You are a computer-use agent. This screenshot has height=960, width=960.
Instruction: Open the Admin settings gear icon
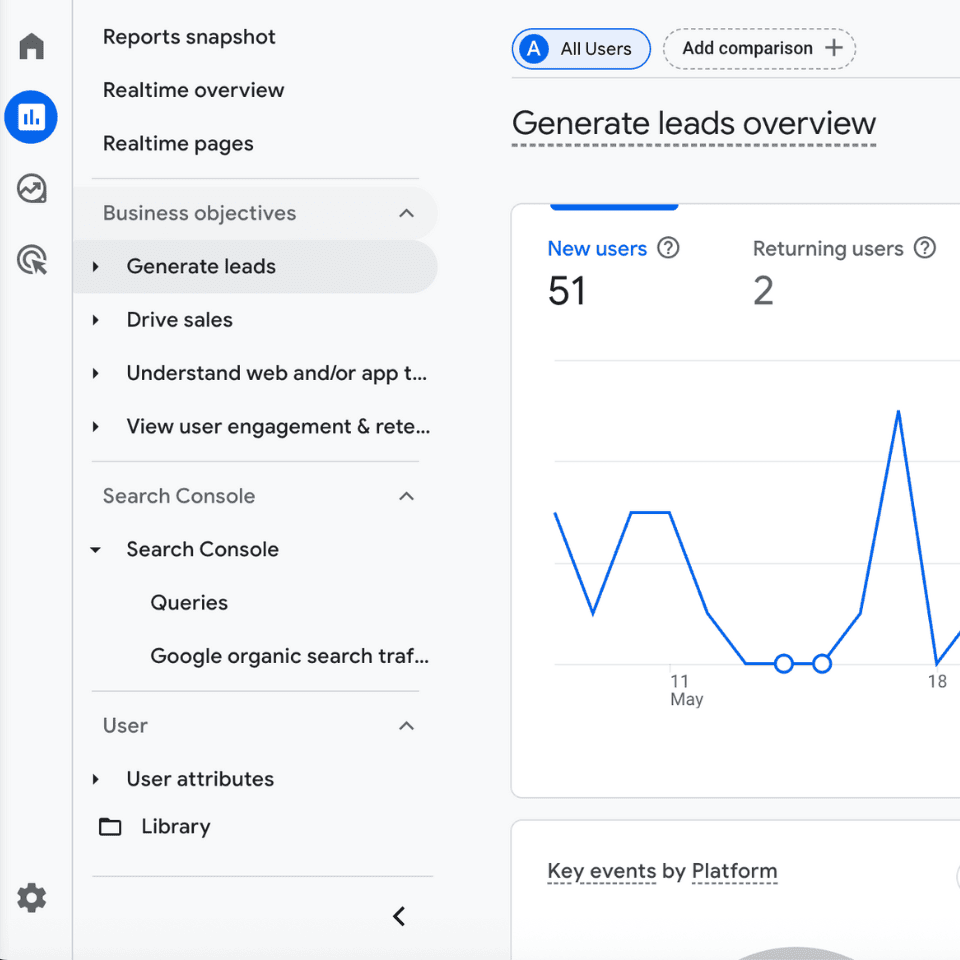(32, 898)
